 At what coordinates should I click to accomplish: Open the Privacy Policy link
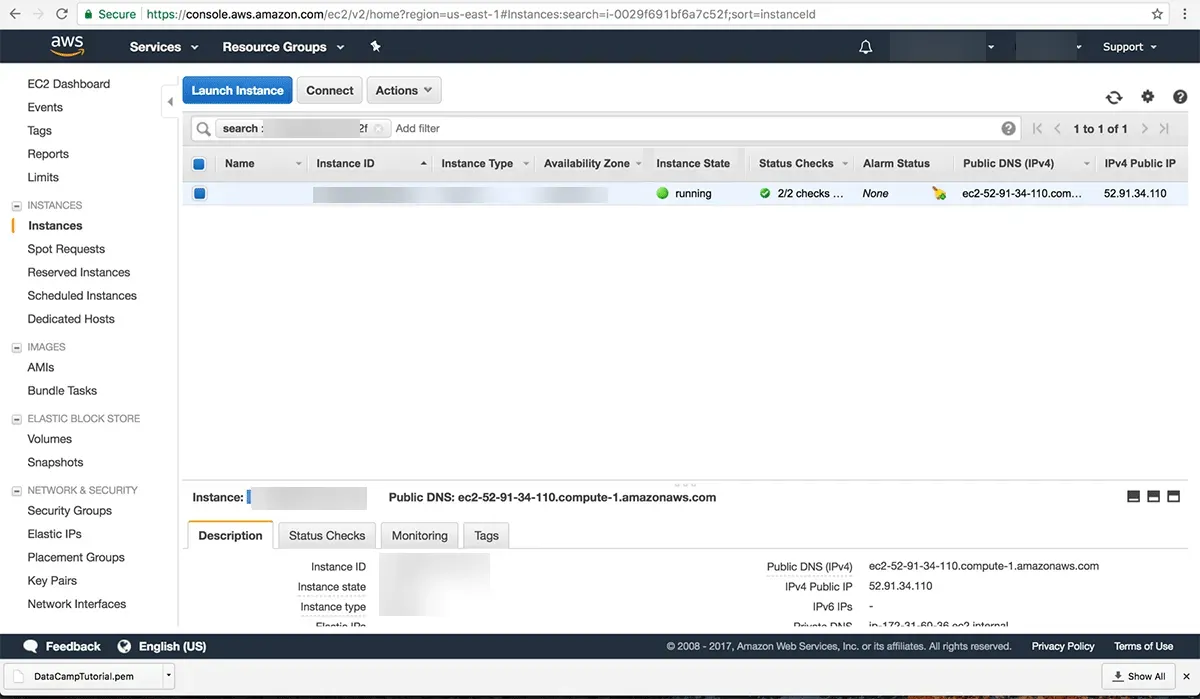[1063, 646]
